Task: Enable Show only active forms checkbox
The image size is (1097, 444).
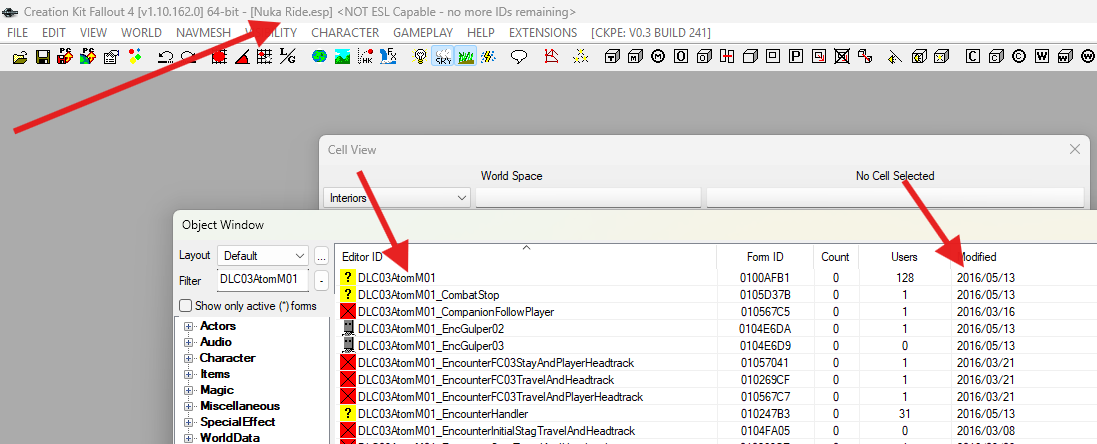Action: [x=185, y=306]
